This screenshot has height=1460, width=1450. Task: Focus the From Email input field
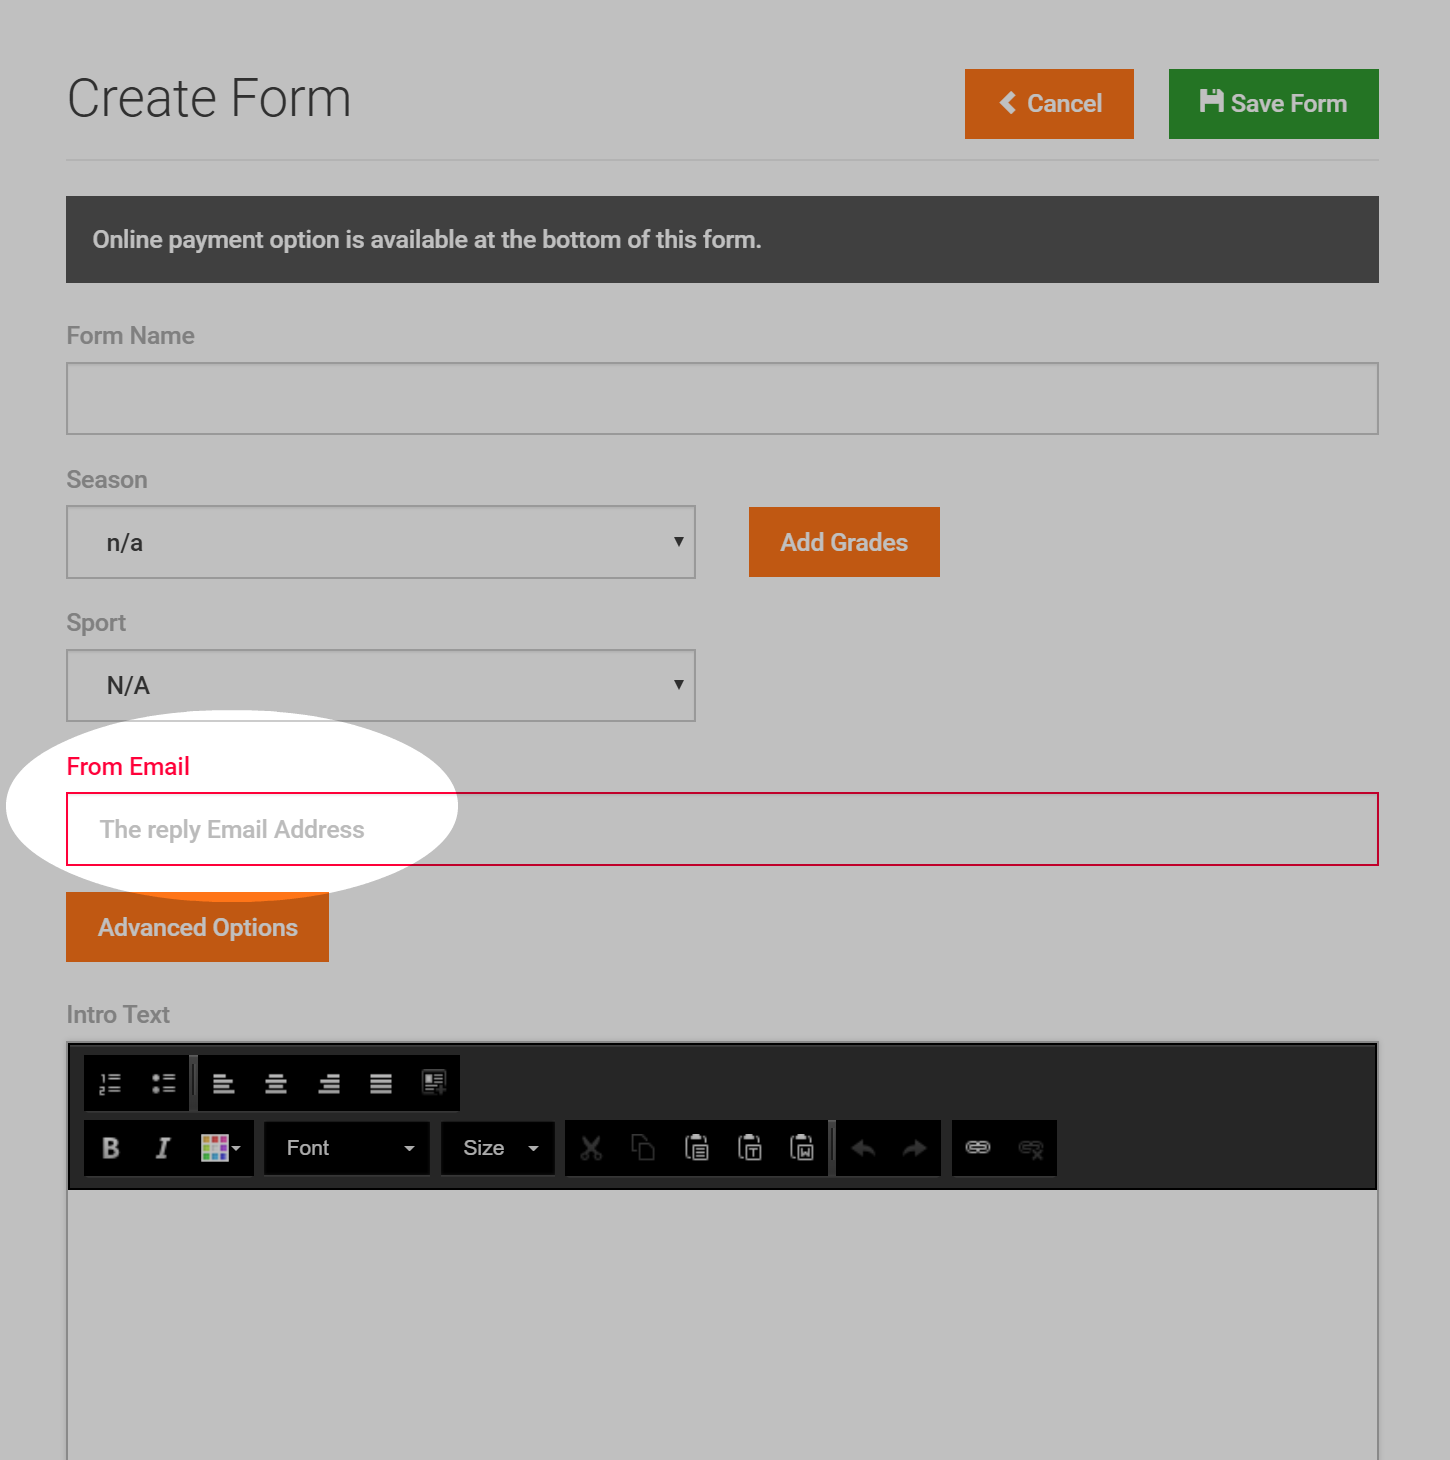[x=722, y=829]
